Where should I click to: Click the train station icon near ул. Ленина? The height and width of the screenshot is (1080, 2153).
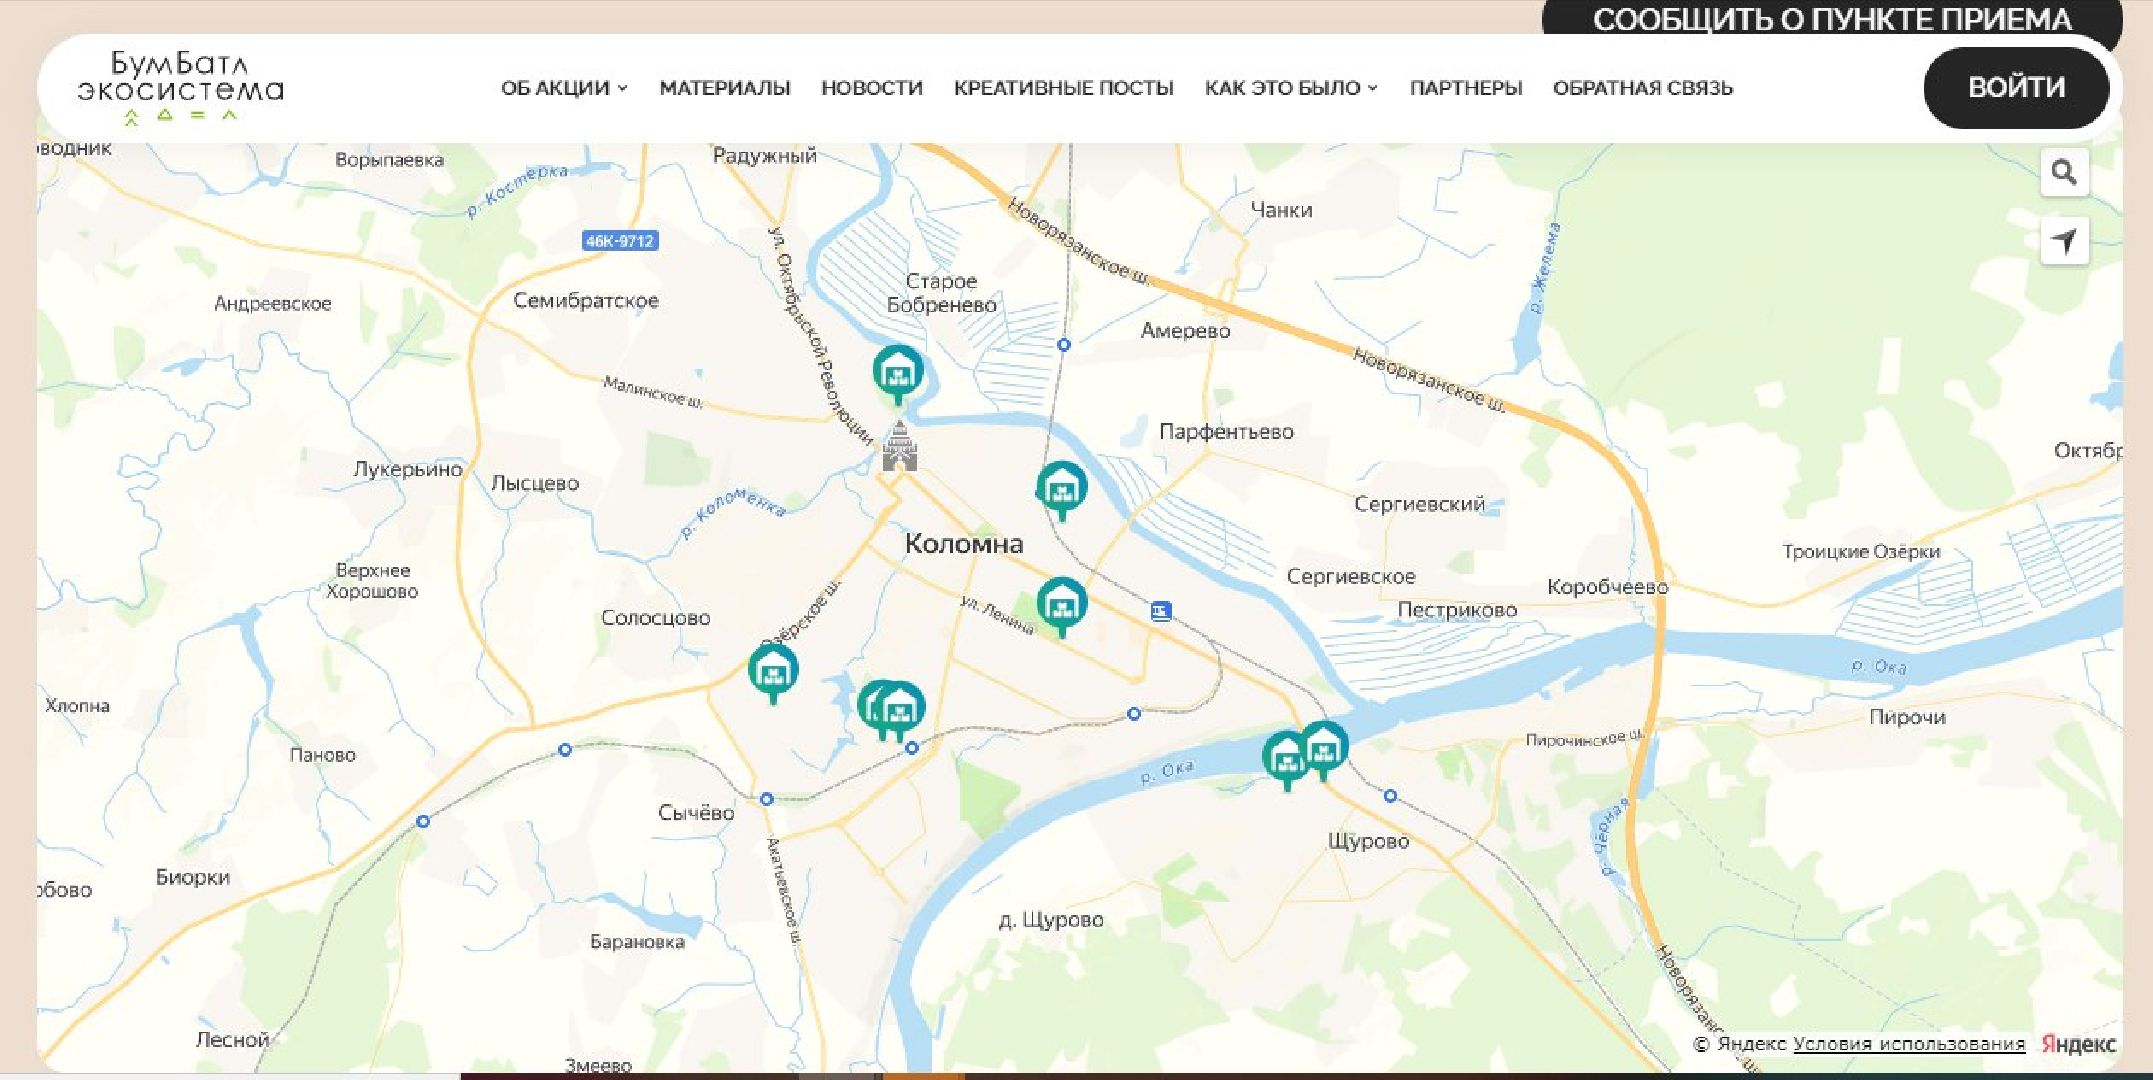(1160, 610)
